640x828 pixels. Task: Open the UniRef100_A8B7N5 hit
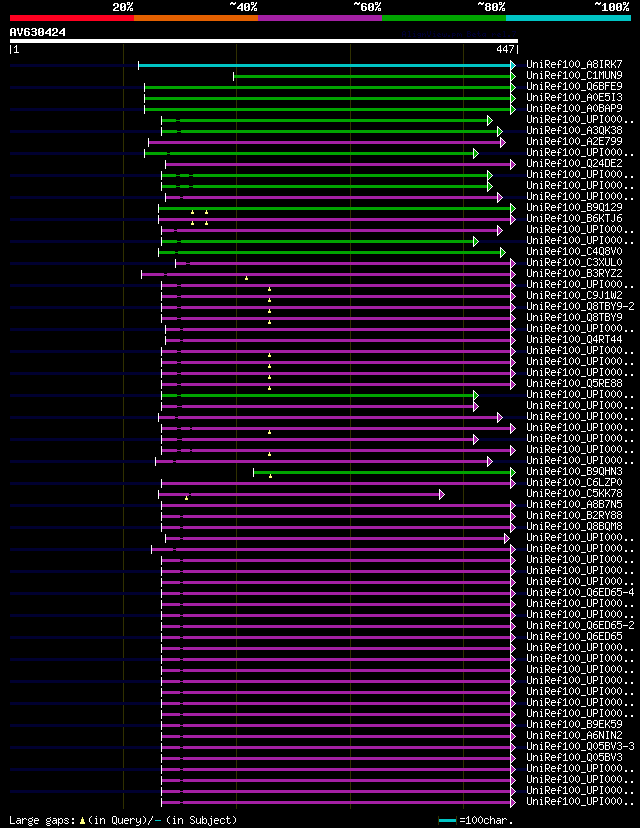574,504
